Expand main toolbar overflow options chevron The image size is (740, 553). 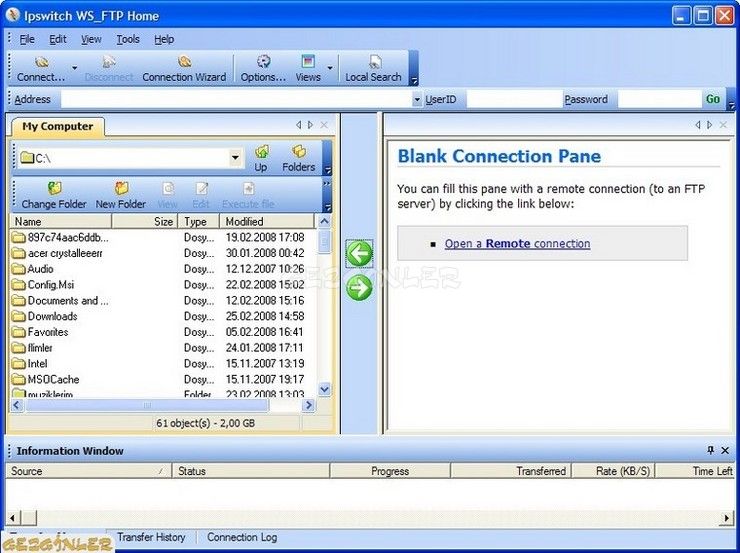pyautogui.click(x=413, y=81)
